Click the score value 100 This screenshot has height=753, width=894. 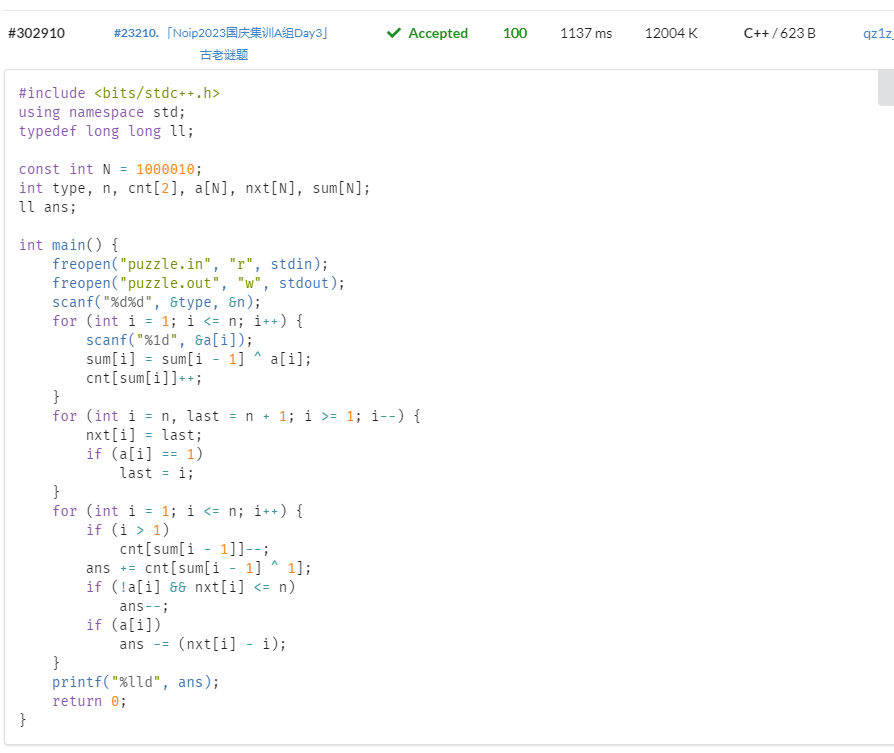pyautogui.click(x=515, y=33)
